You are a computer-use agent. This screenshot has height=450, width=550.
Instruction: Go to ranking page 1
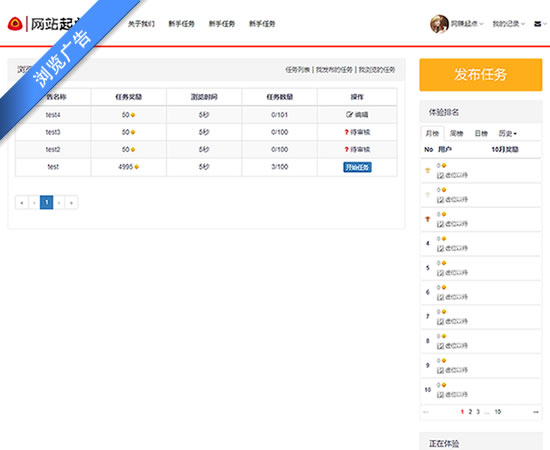(x=462, y=412)
